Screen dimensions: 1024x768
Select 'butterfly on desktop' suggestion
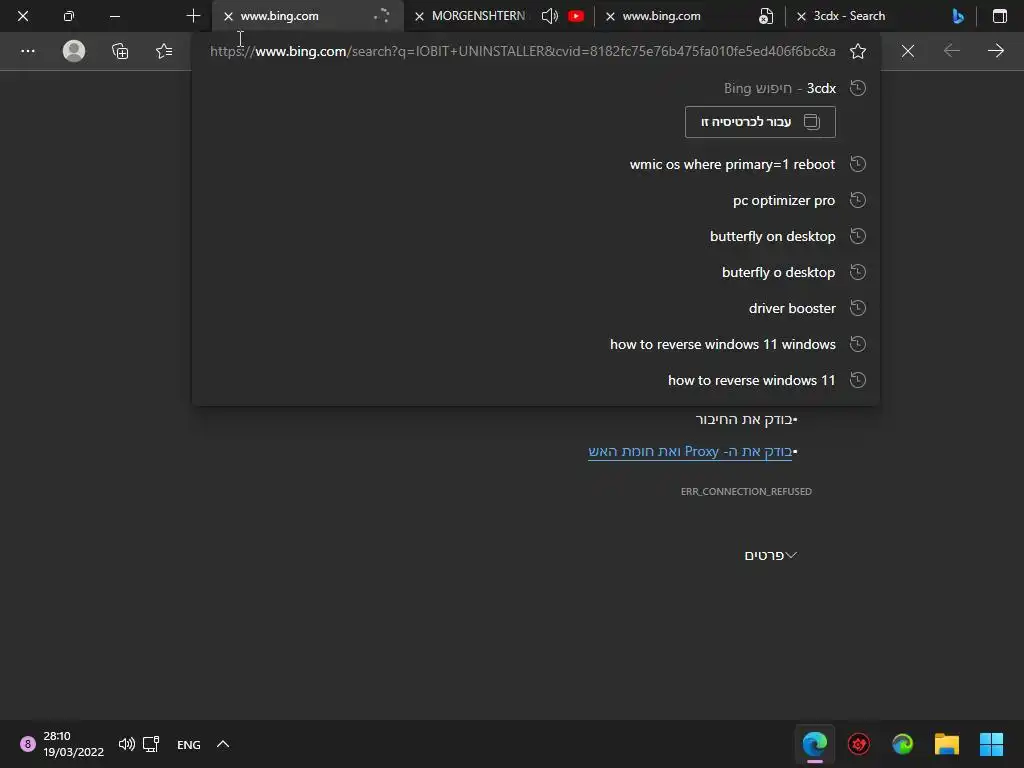click(536, 236)
